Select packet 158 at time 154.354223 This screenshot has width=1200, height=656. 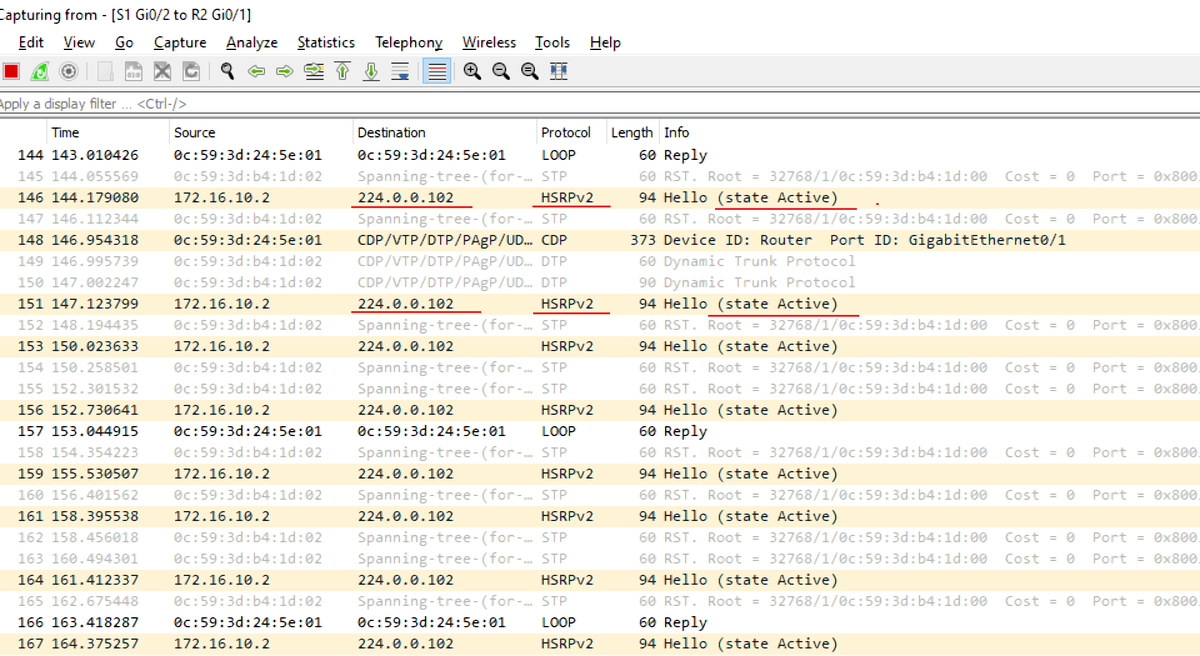(x=600, y=453)
